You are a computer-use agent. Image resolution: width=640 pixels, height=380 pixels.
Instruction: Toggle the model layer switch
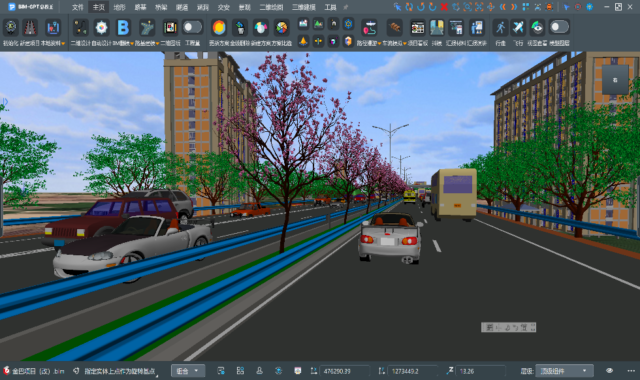click(559, 27)
